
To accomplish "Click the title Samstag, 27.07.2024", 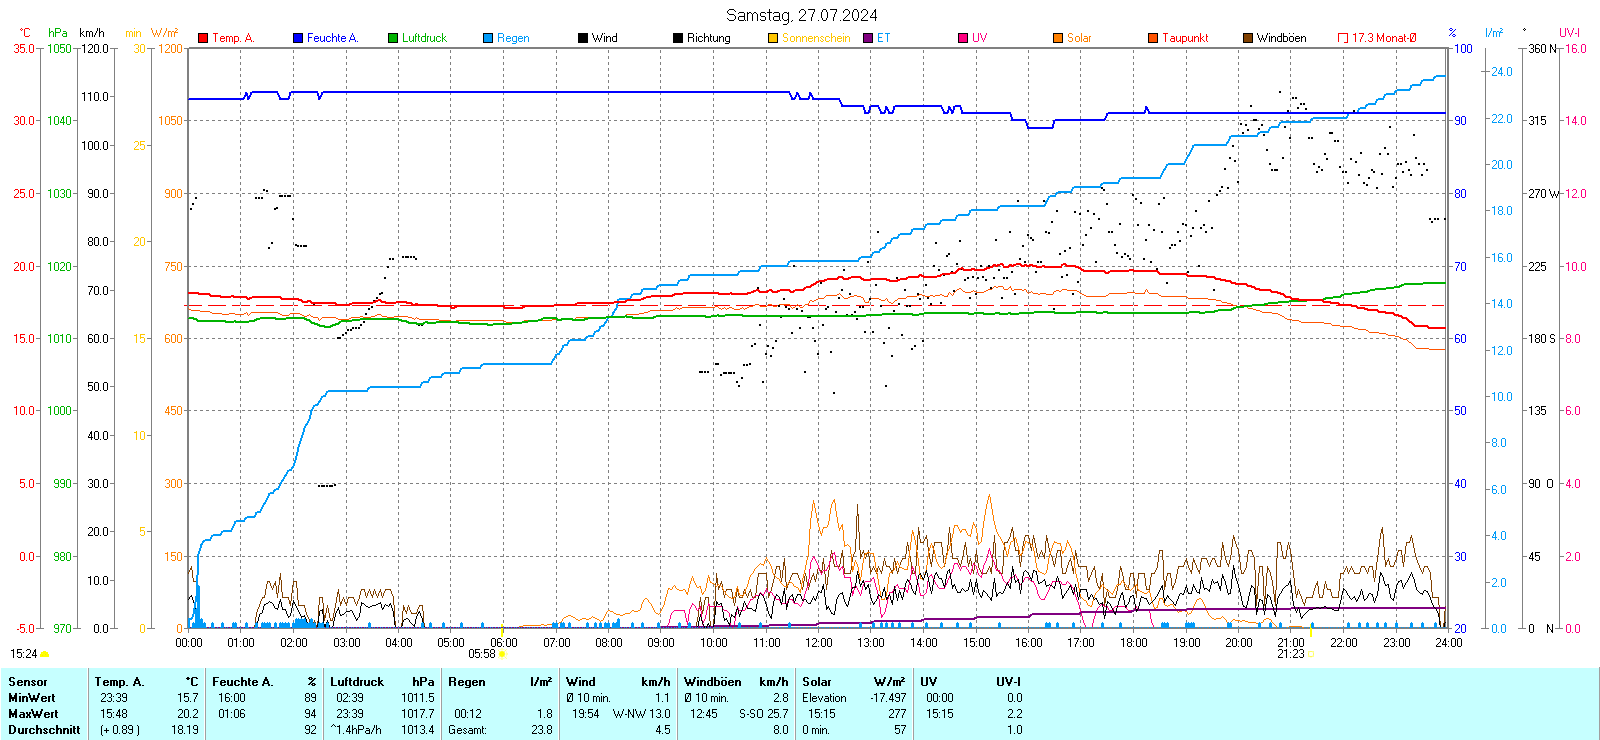I will [x=801, y=15].
